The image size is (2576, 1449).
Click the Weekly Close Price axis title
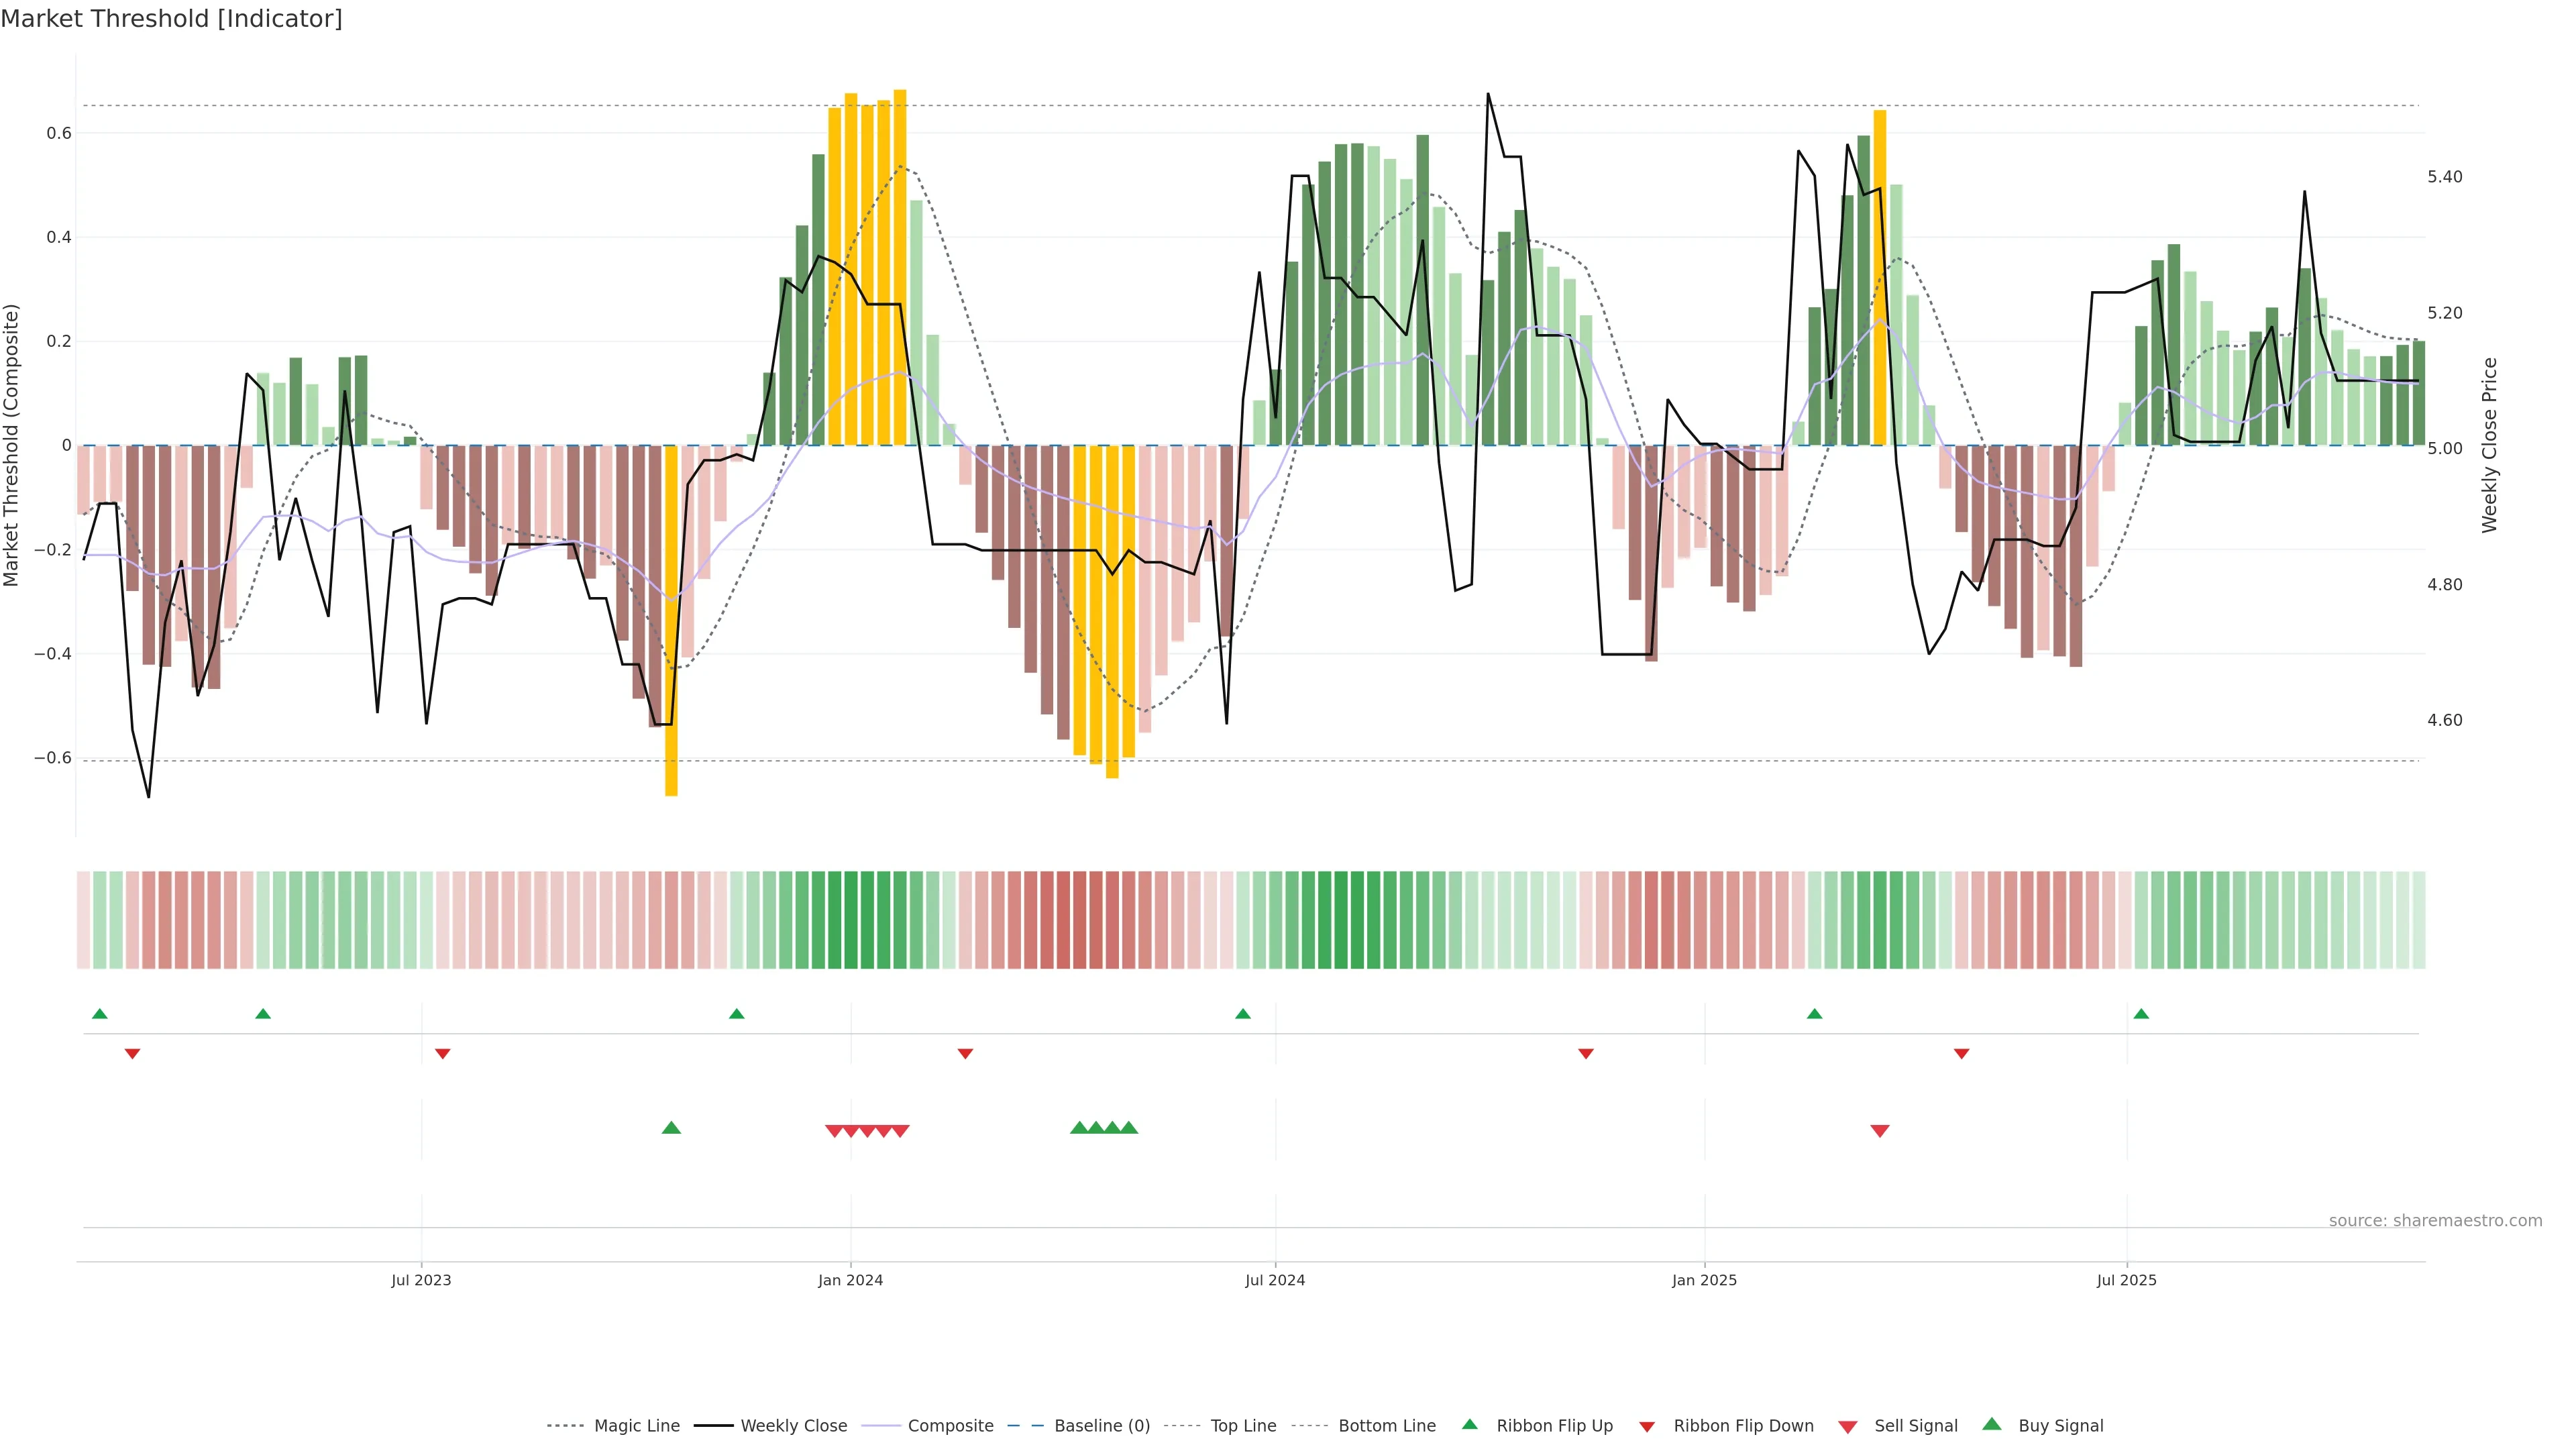pos(2489,445)
